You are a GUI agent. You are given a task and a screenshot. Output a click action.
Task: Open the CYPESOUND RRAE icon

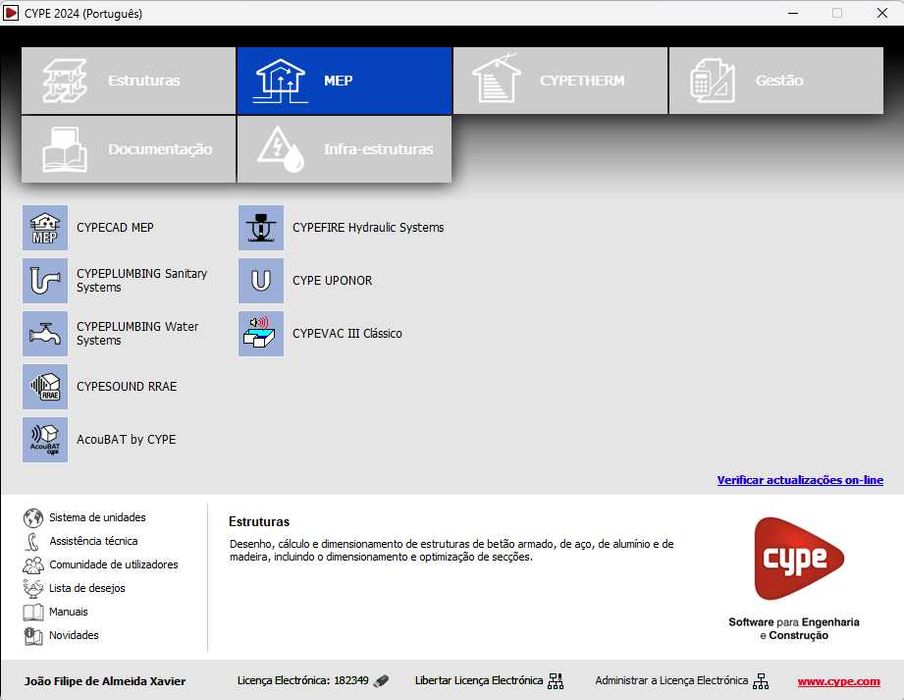(x=45, y=387)
